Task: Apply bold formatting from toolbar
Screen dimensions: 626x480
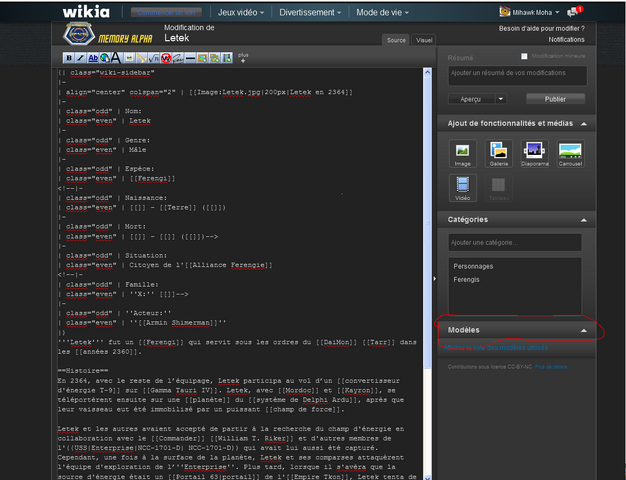Action: coord(69,58)
